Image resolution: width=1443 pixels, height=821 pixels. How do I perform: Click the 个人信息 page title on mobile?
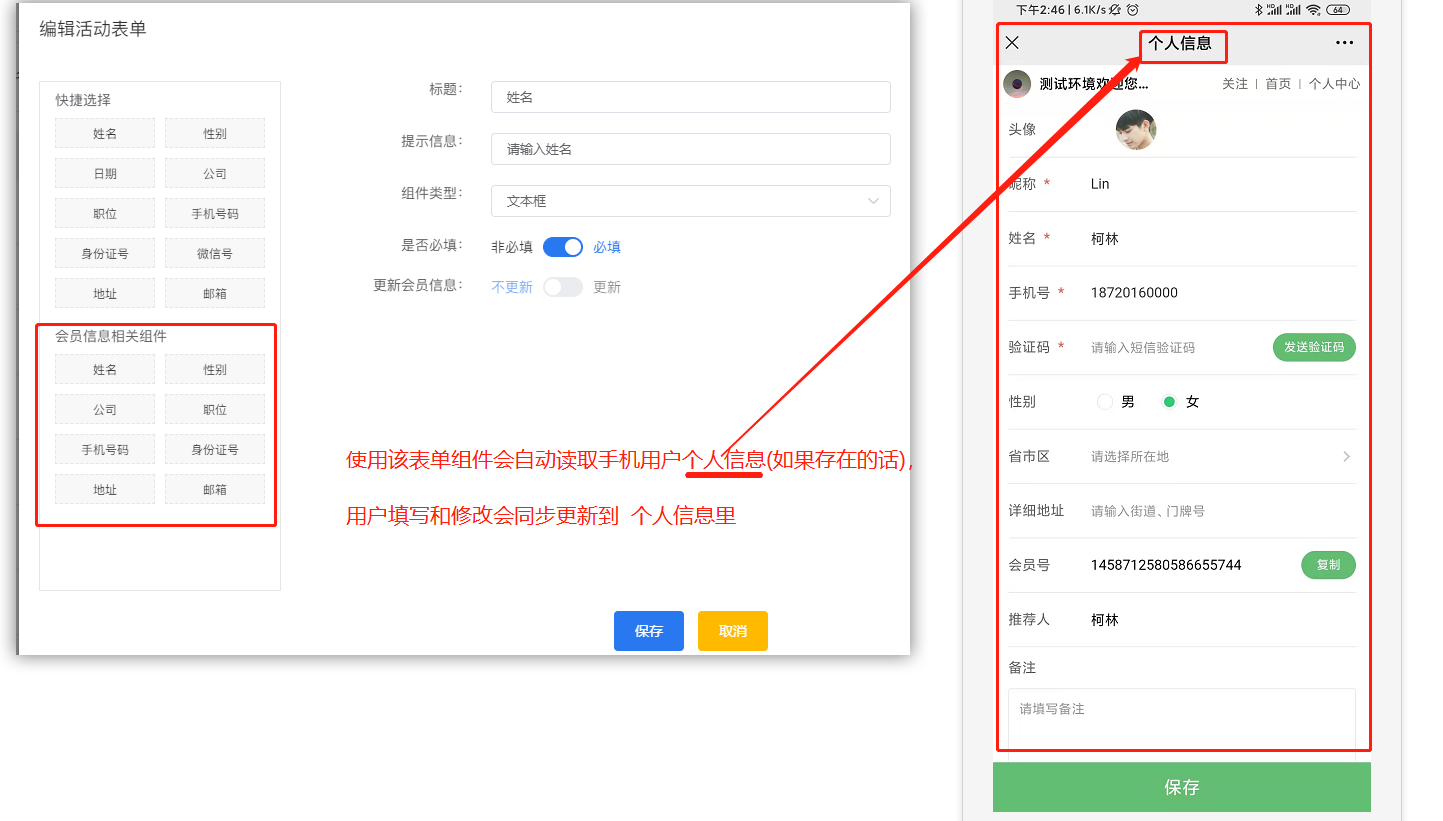click(1180, 43)
